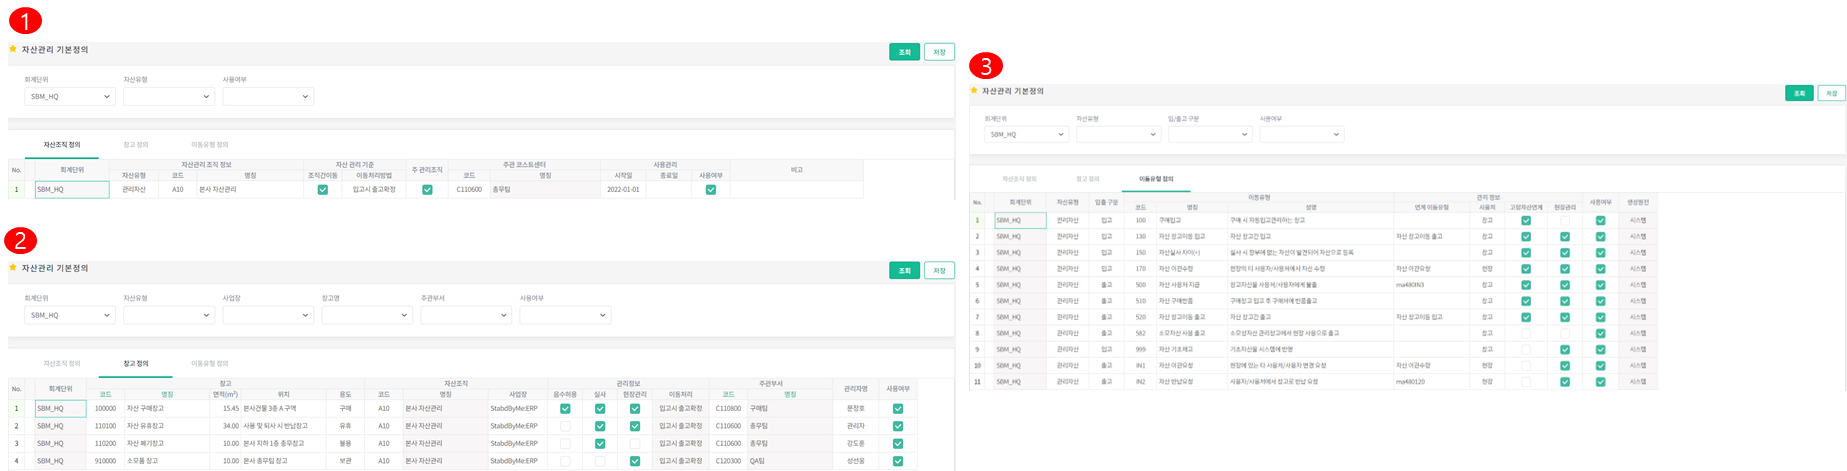Click the favorite star in panel 3 header

[974, 91]
